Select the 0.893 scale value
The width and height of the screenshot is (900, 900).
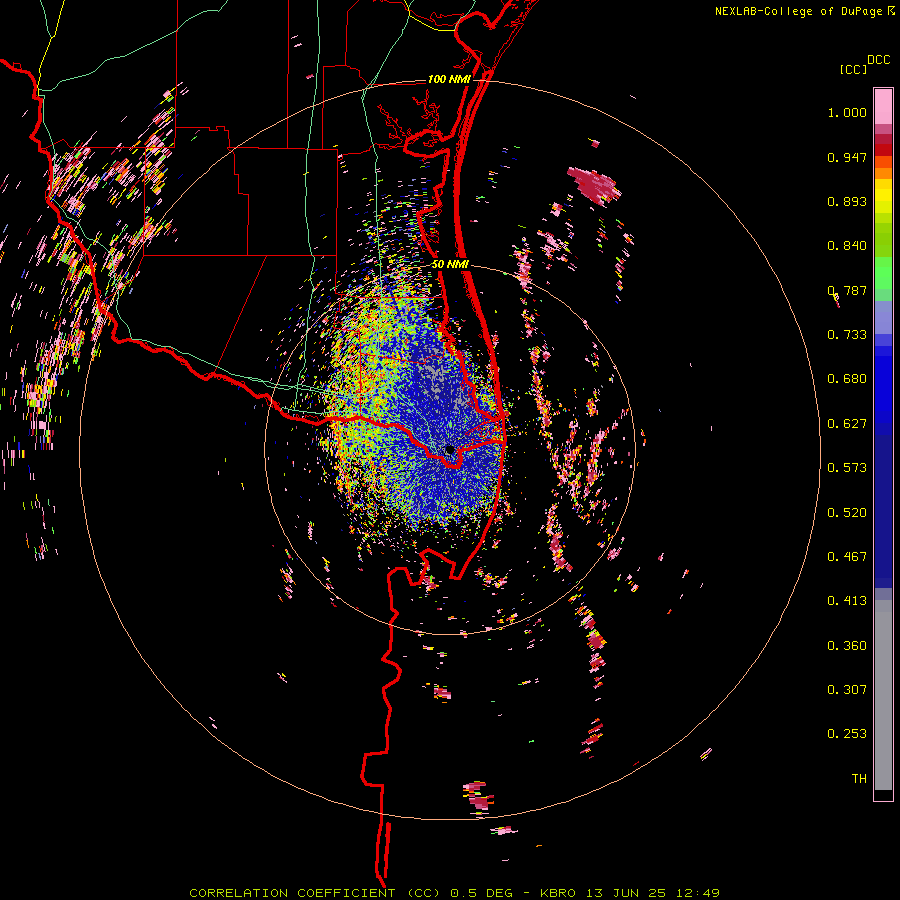[x=847, y=201]
